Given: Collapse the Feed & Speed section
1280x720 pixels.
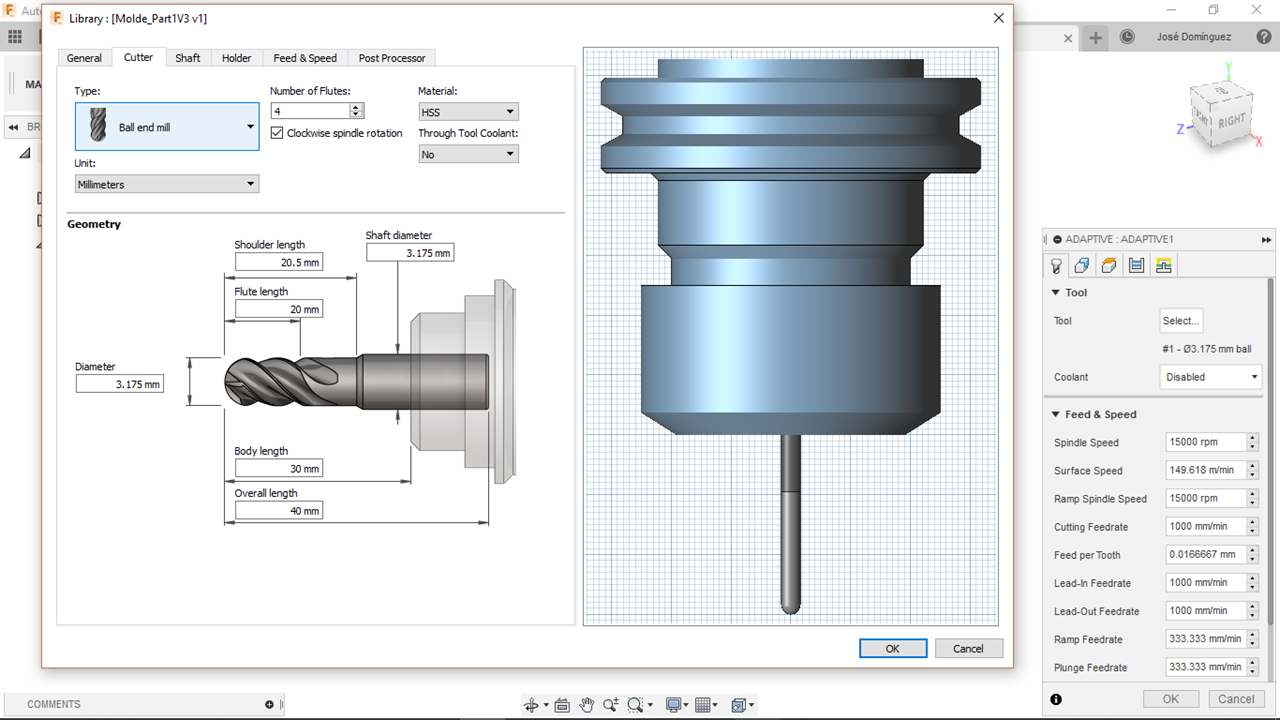Looking at the screenshot, I should coord(1056,415).
